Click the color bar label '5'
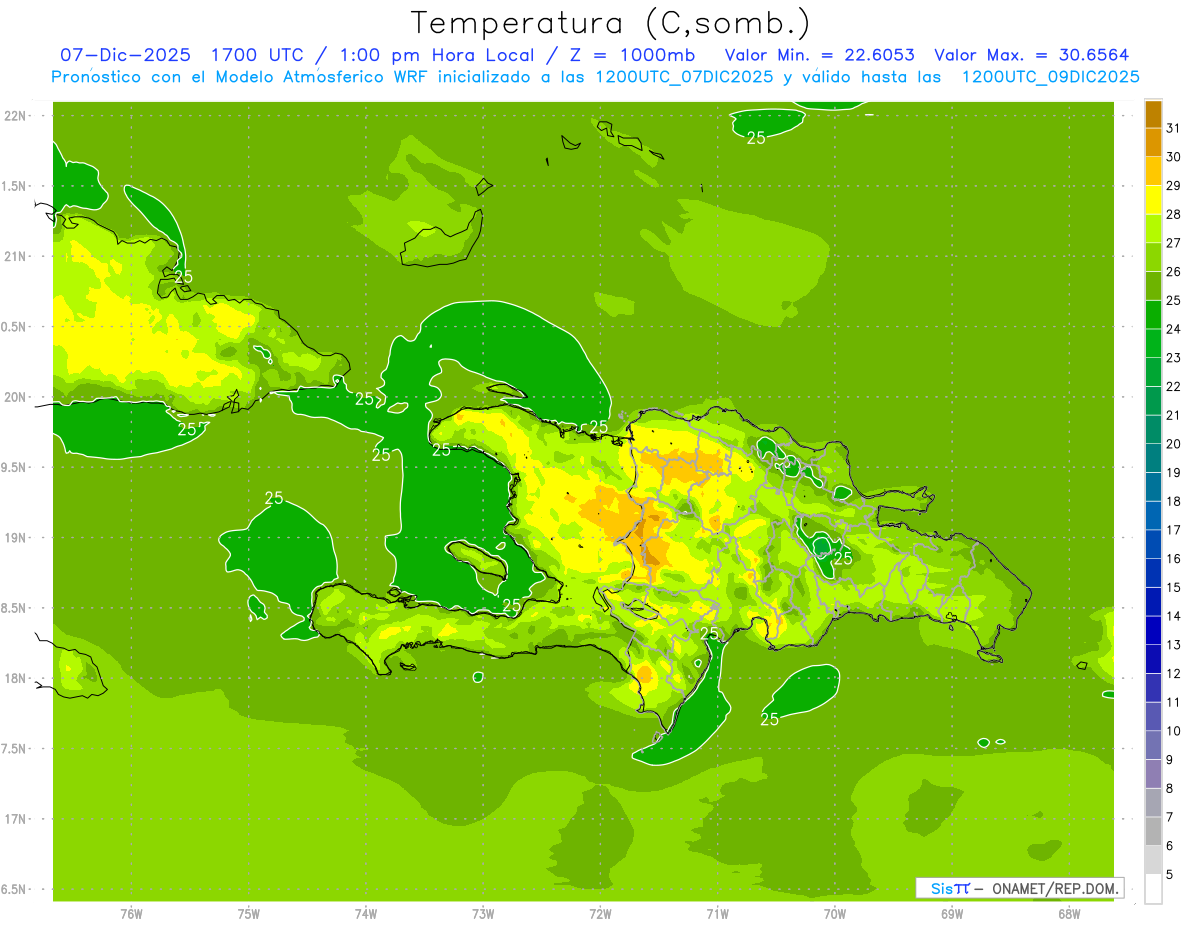The height and width of the screenshot is (927, 1200). point(1170,874)
